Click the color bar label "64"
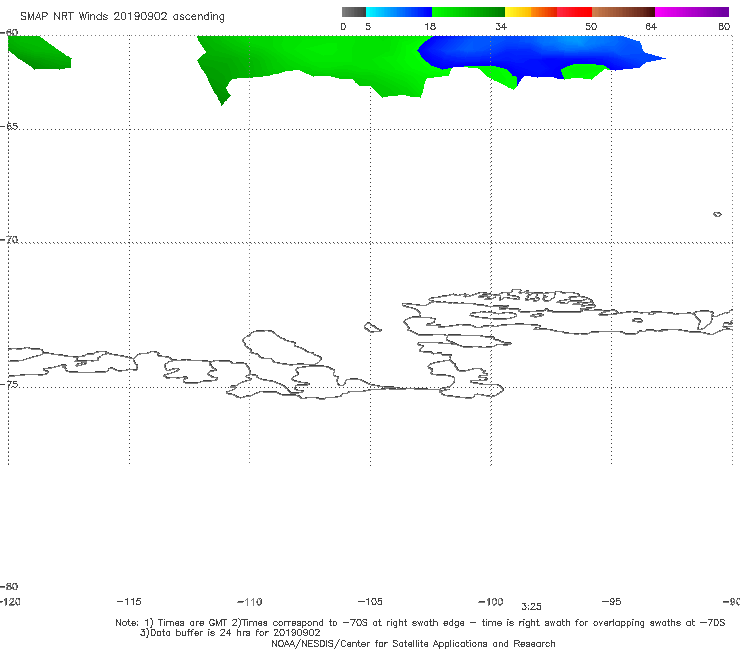 [651, 26]
